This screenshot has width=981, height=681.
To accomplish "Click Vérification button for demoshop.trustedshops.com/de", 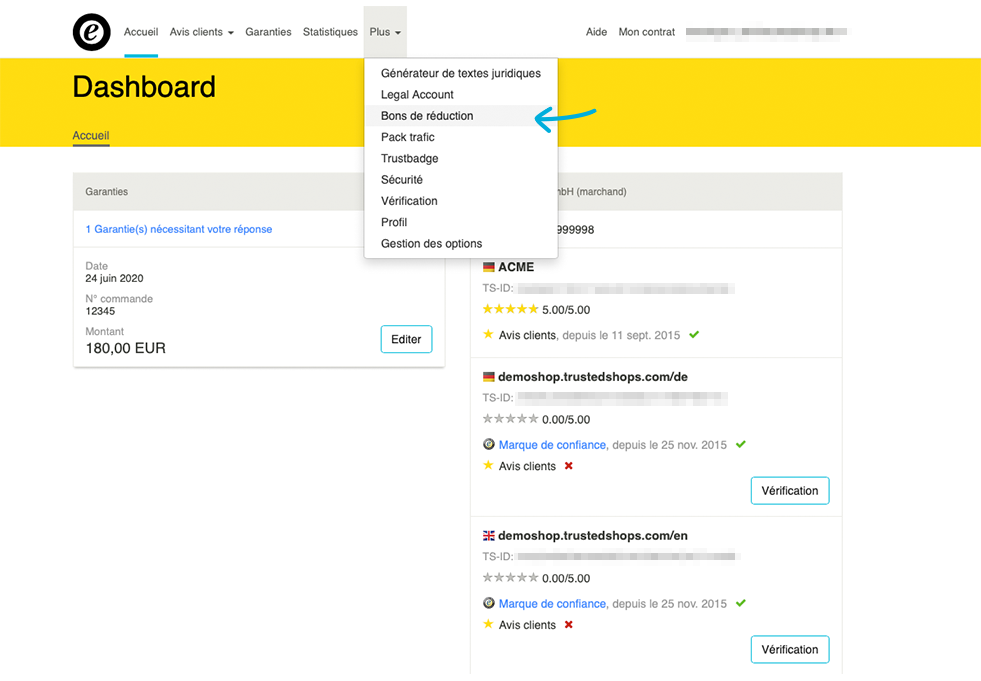I will (790, 491).
